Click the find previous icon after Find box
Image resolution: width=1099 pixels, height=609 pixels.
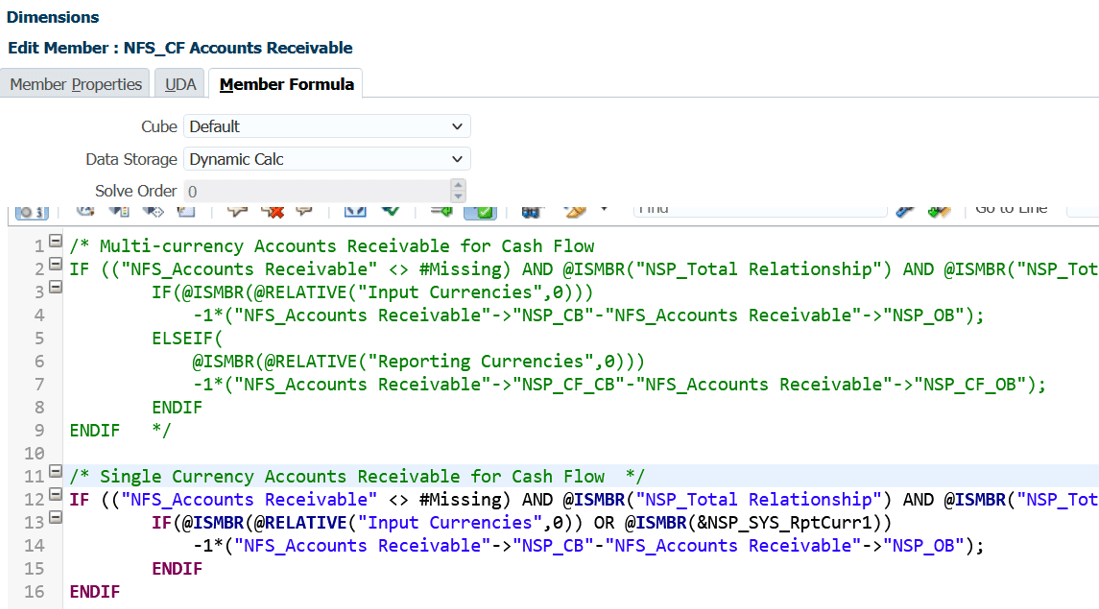(905, 210)
